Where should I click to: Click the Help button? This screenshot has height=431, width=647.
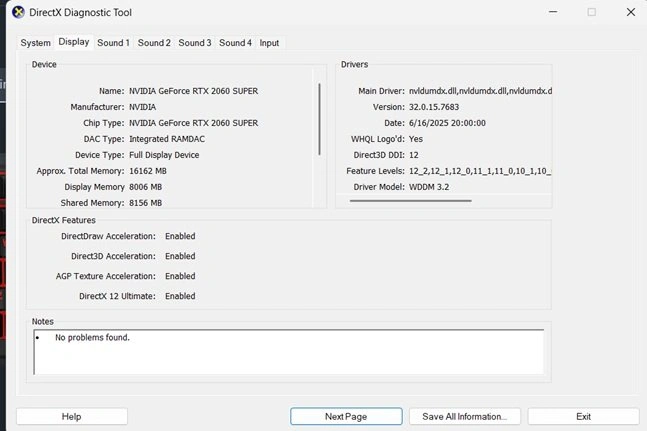click(x=72, y=417)
